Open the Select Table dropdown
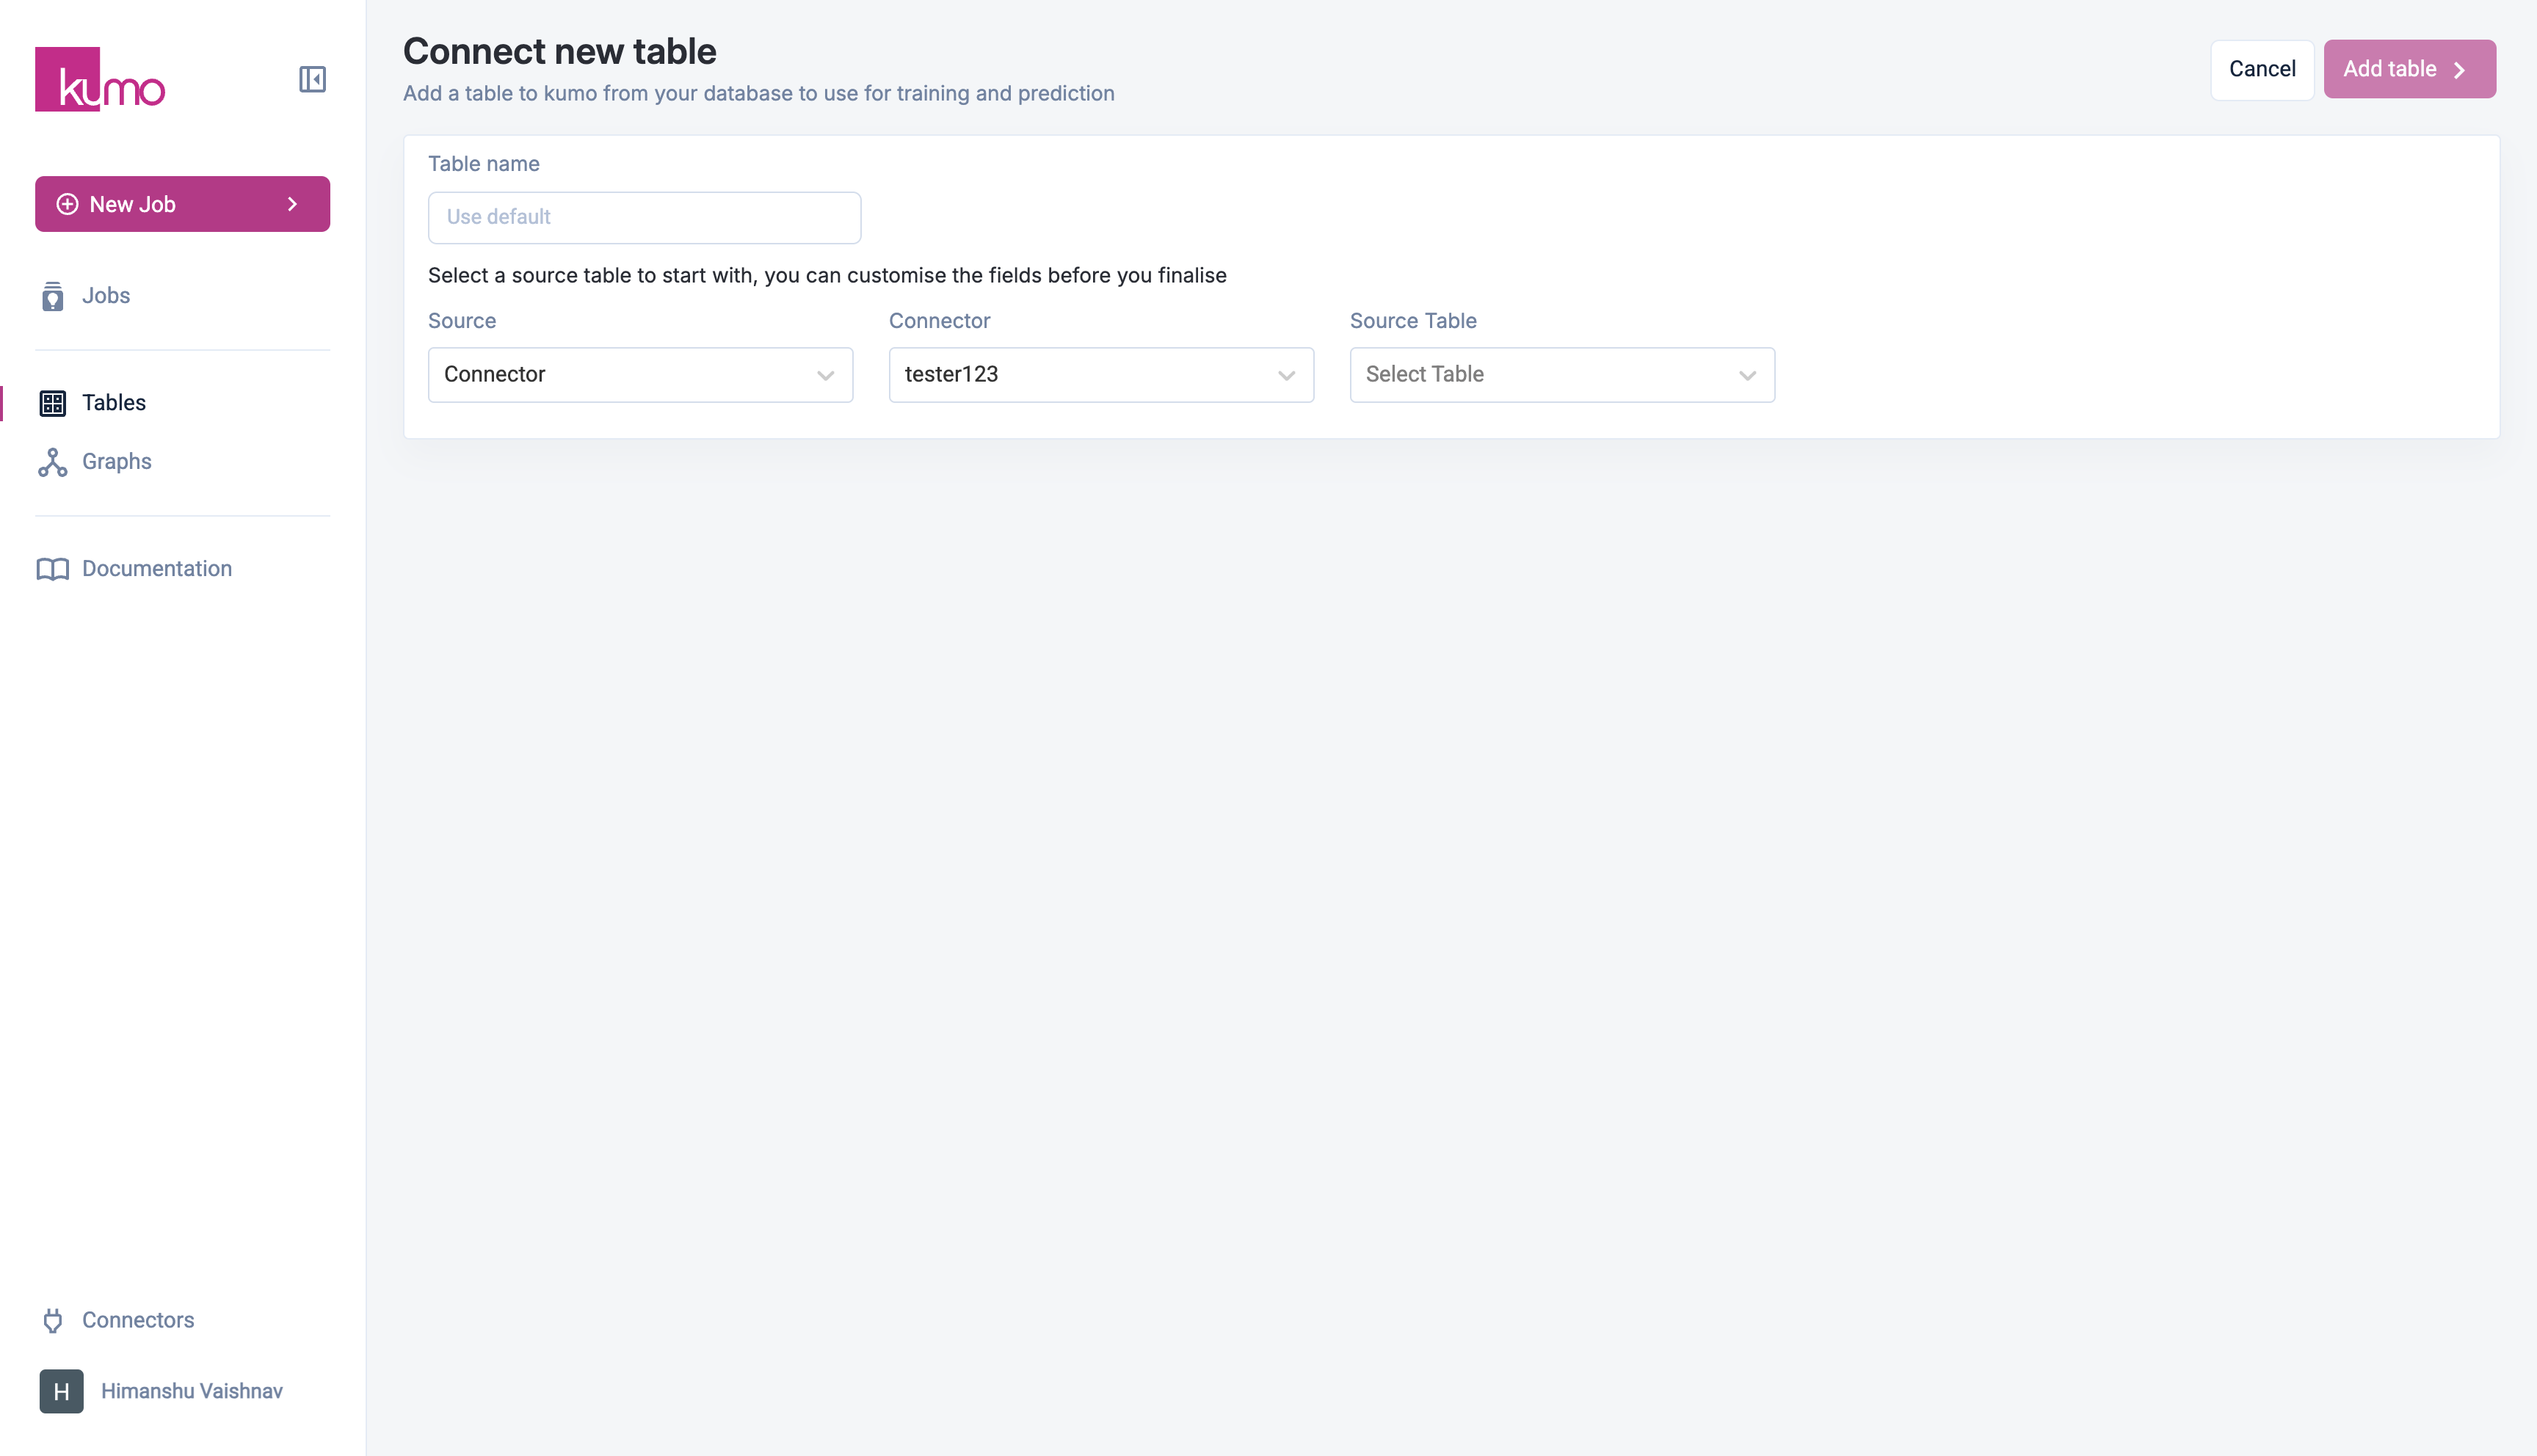Viewport: 2537px width, 1456px height. click(x=1562, y=375)
